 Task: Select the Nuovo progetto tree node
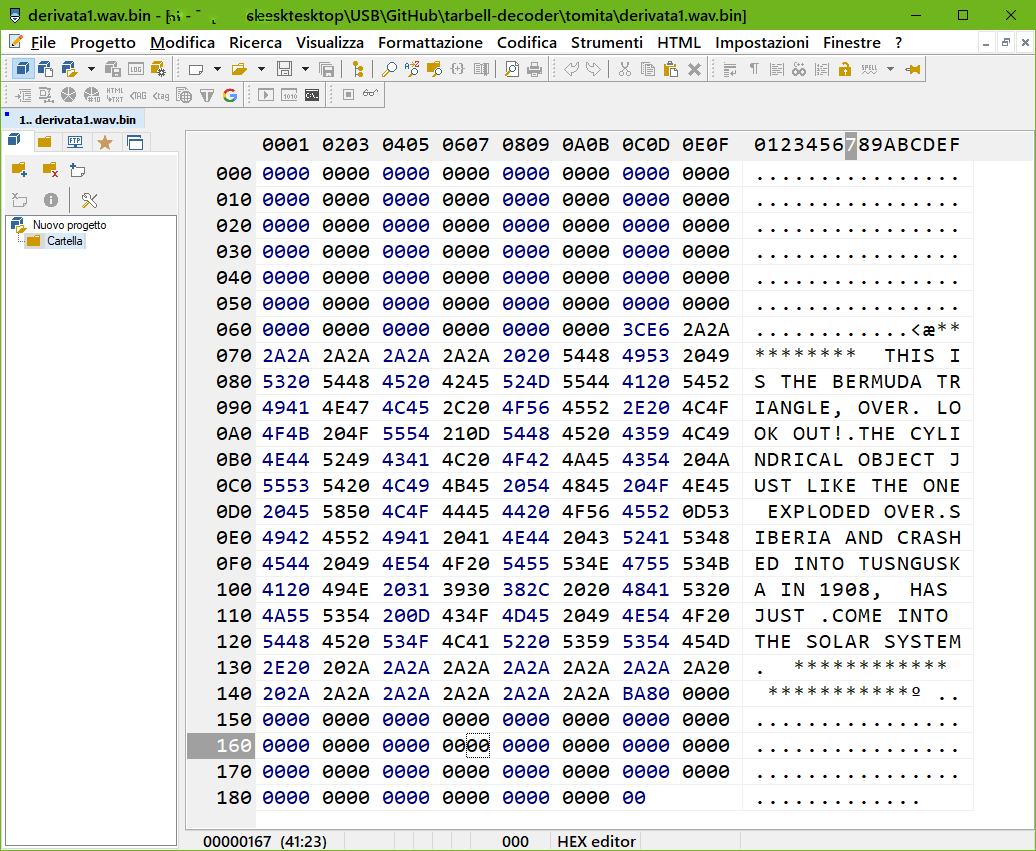(69, 225)
